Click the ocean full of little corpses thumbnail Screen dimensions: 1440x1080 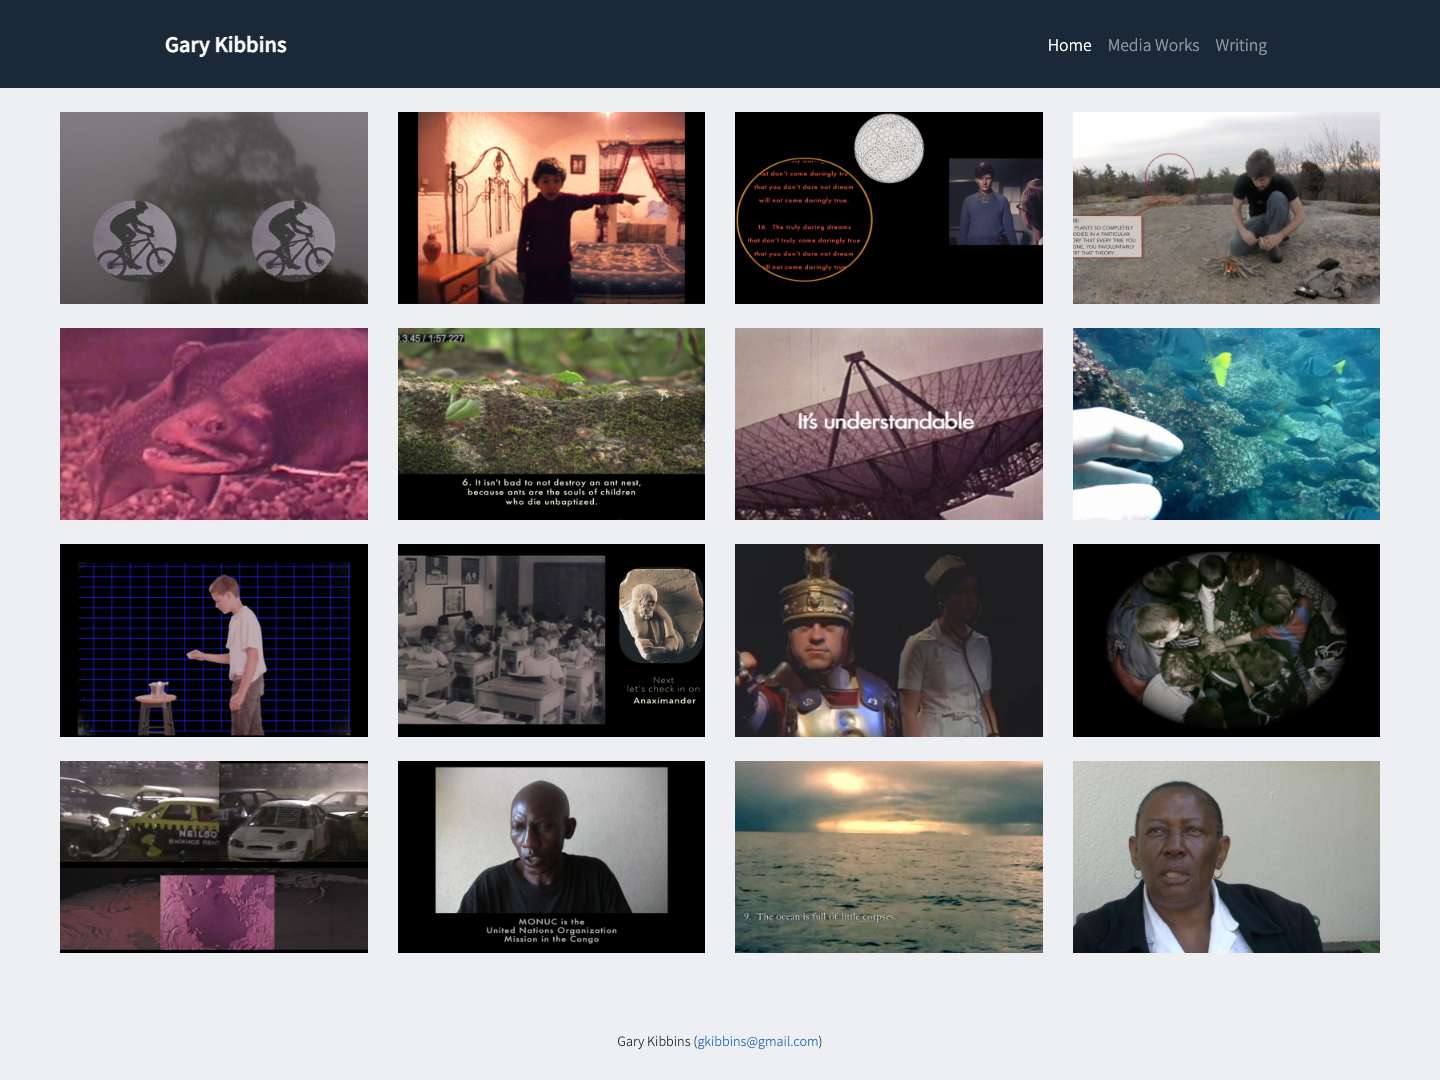[x=888, y=856]
